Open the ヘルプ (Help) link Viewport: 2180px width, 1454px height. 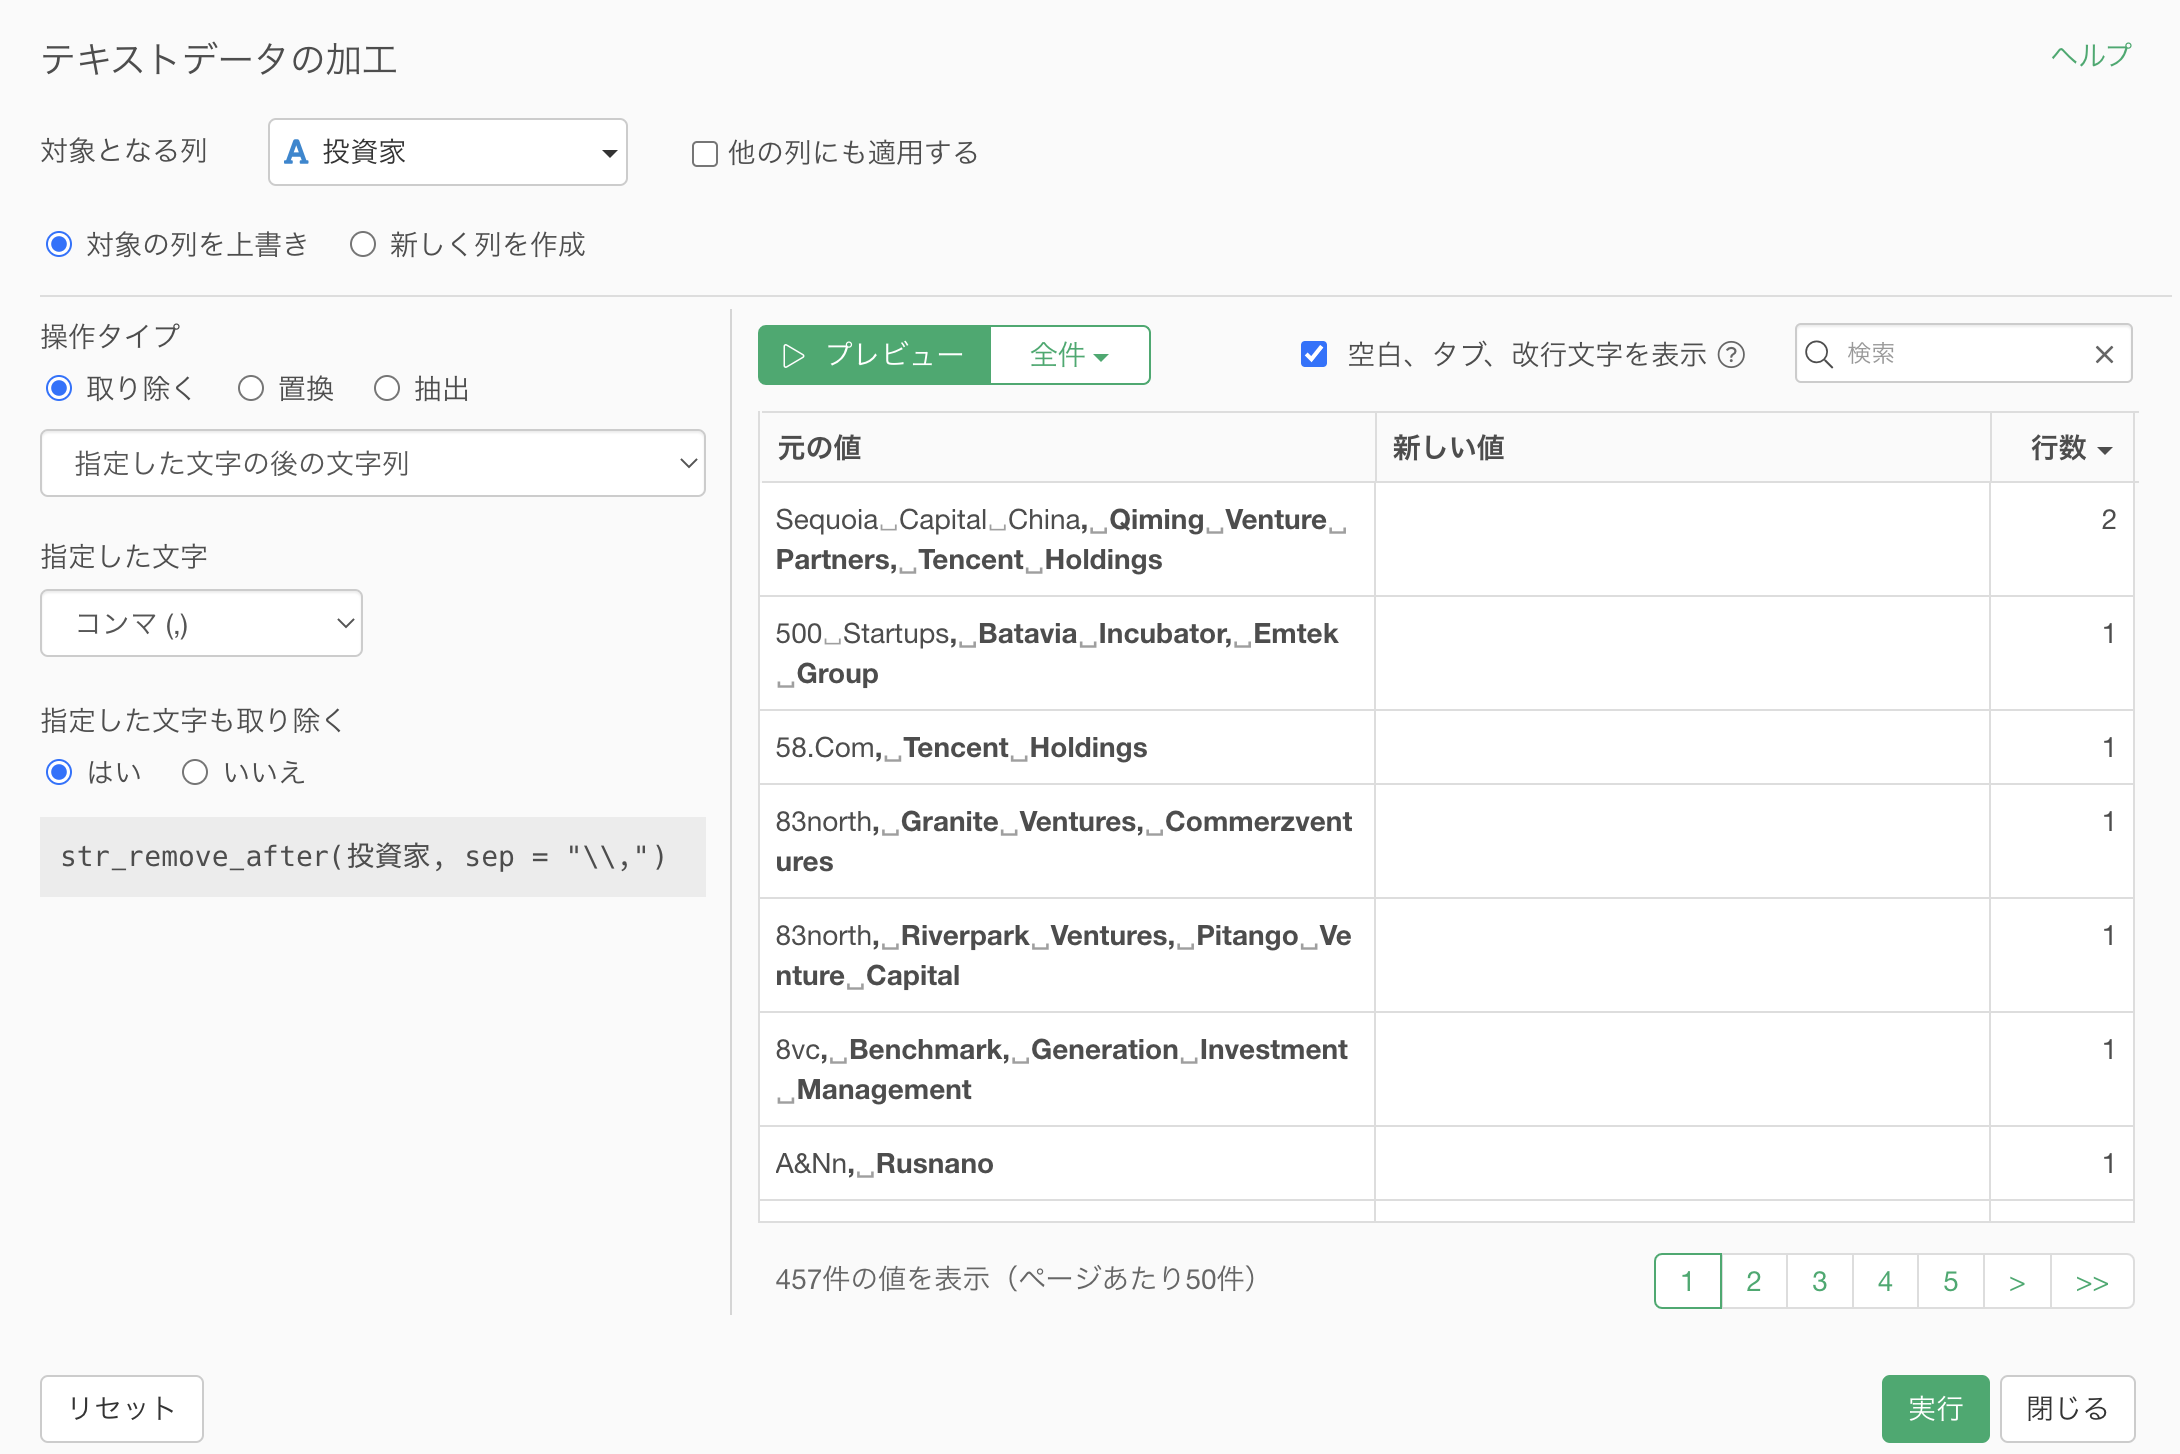pos(2091,55)
